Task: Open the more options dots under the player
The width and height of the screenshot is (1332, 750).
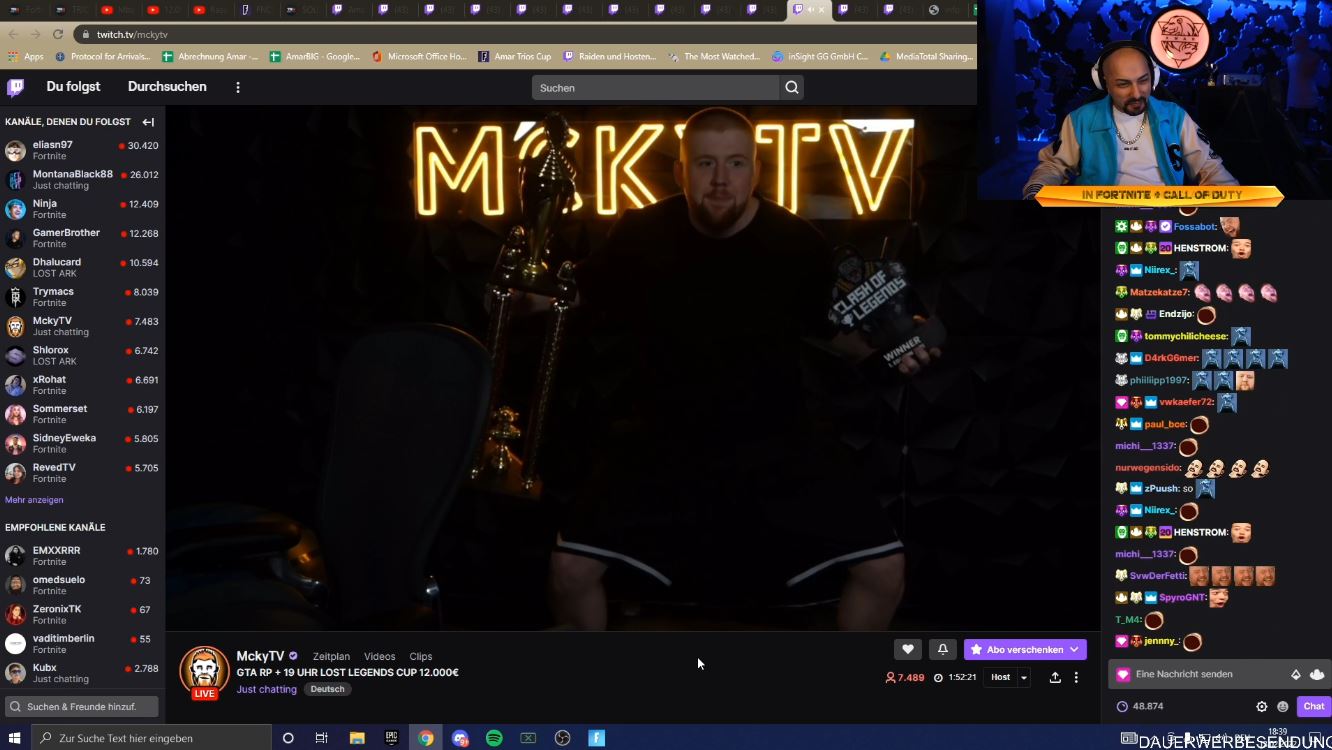Action: 1076,678
